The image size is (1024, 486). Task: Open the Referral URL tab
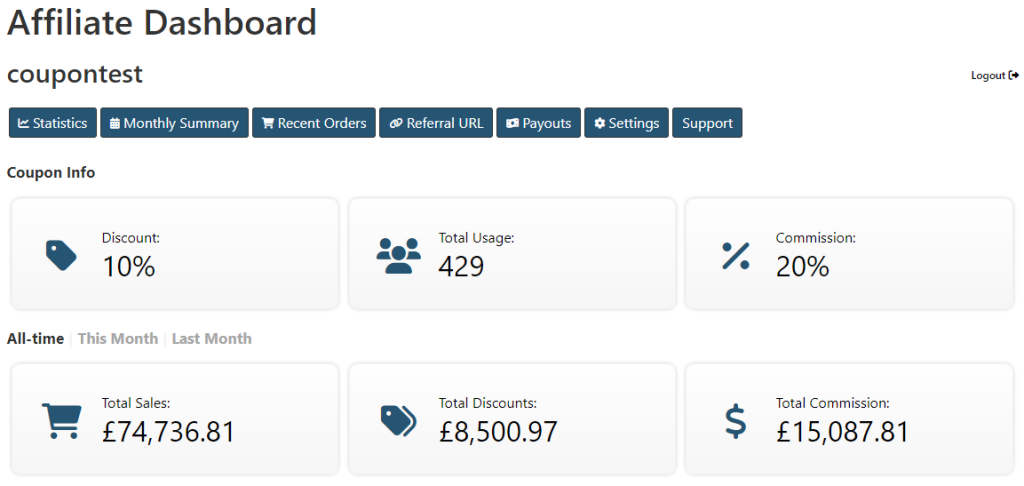(x=436, y=123)
